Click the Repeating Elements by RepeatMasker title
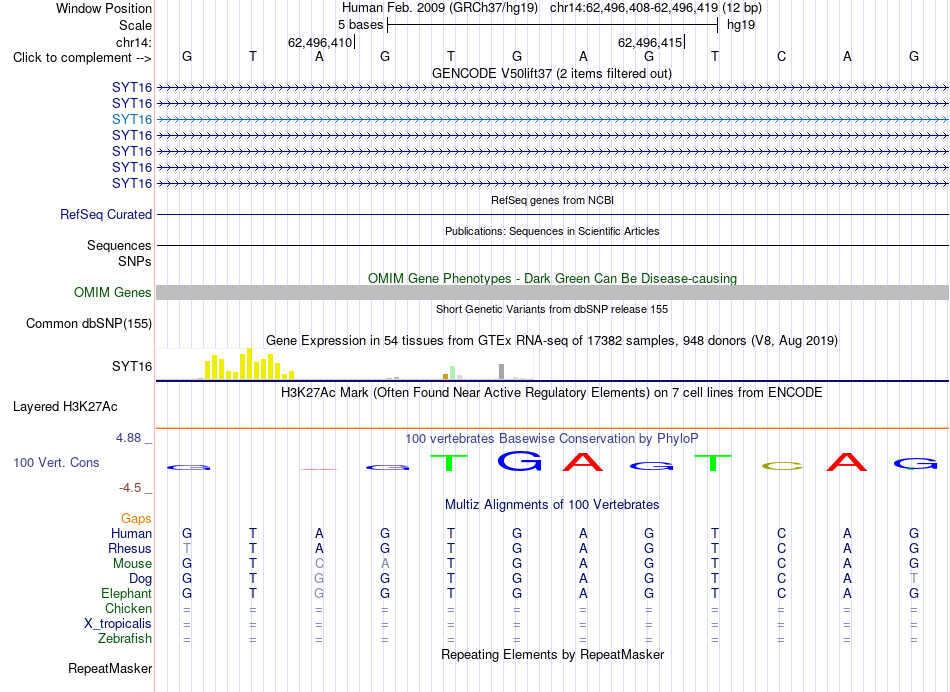This screenshot has height=692, width=950. click(x=552, y=654)
